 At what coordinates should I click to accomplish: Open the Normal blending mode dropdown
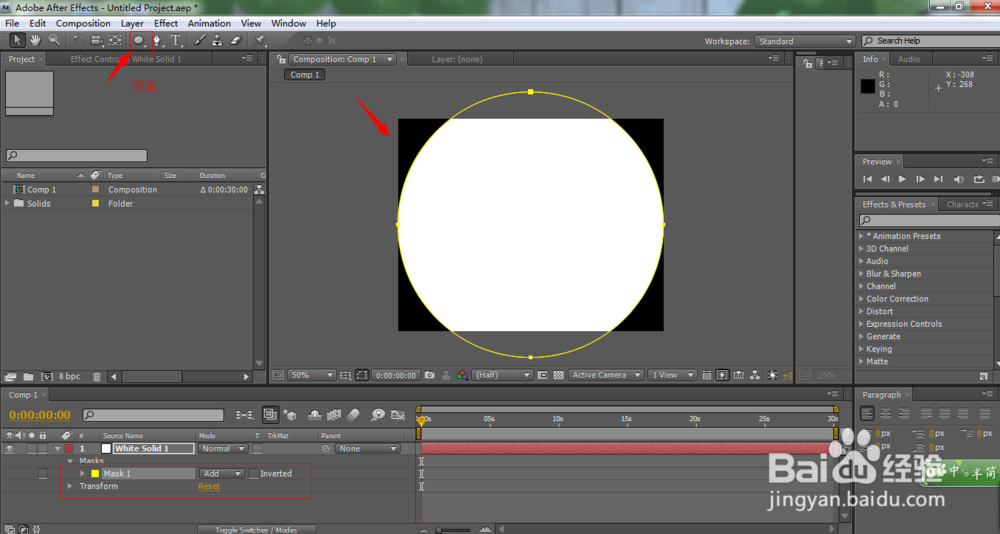tap(223, 449)
